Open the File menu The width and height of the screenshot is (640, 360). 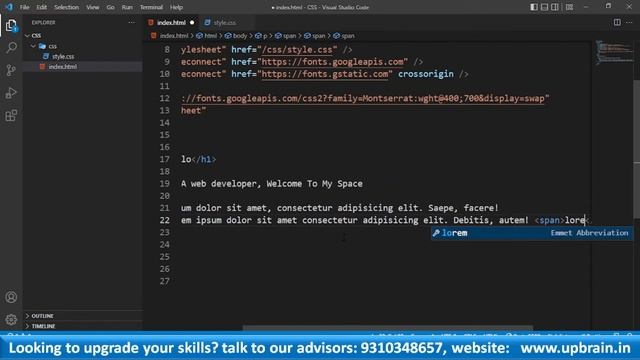click(24, 7)
